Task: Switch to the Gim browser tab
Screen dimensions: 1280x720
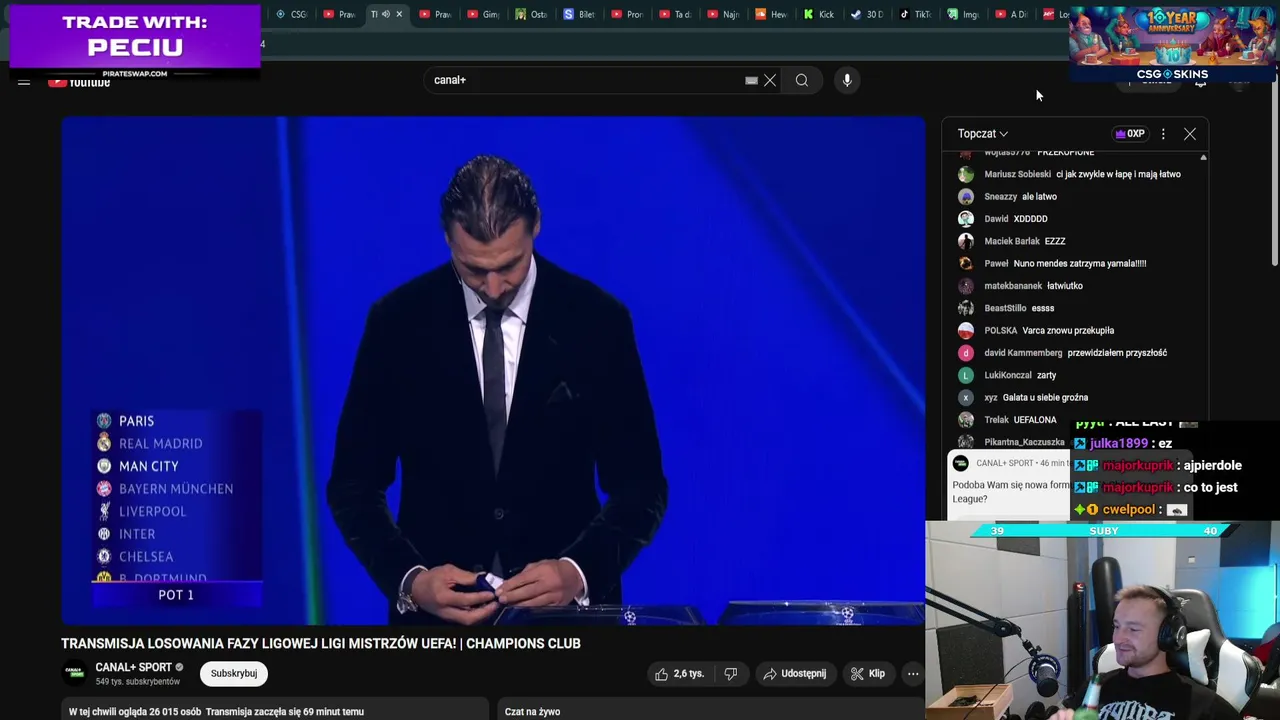Action: (x=484, y=14)
